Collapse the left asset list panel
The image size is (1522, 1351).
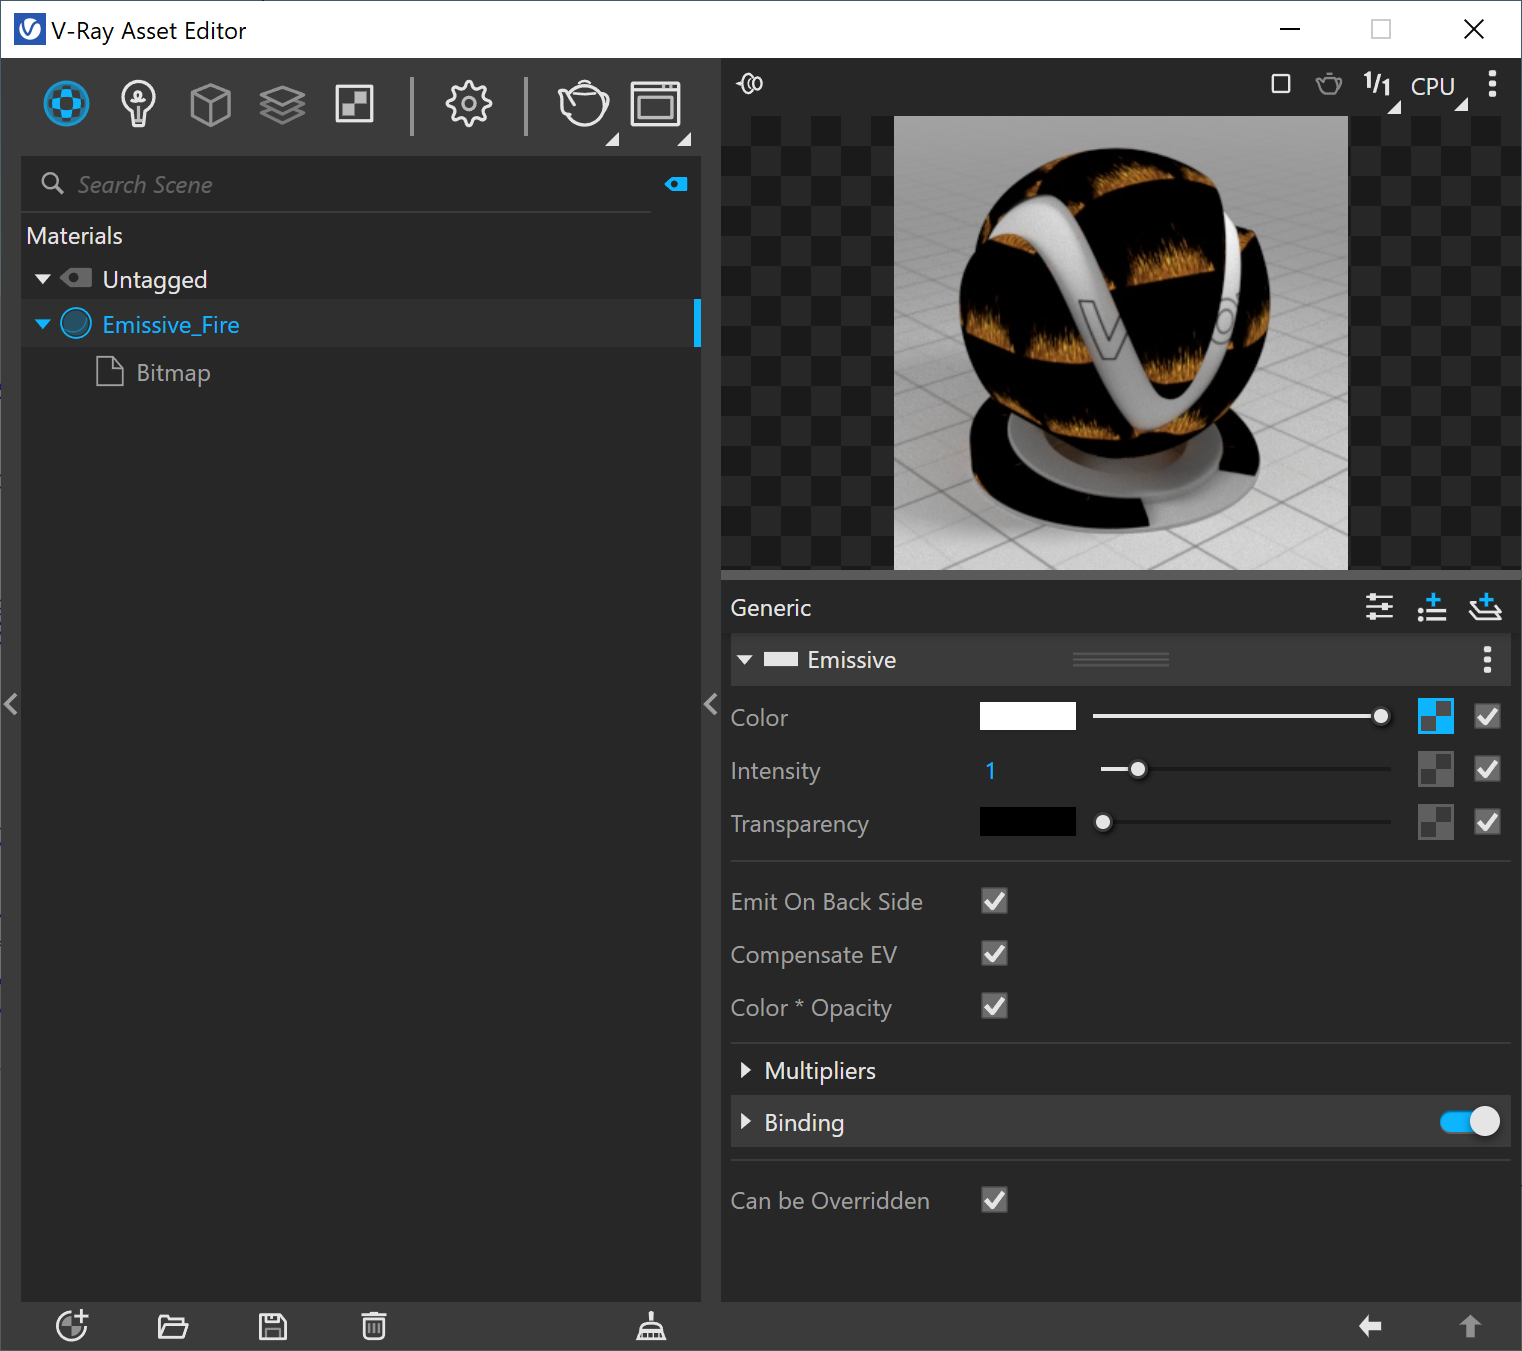tap(11, 704)
